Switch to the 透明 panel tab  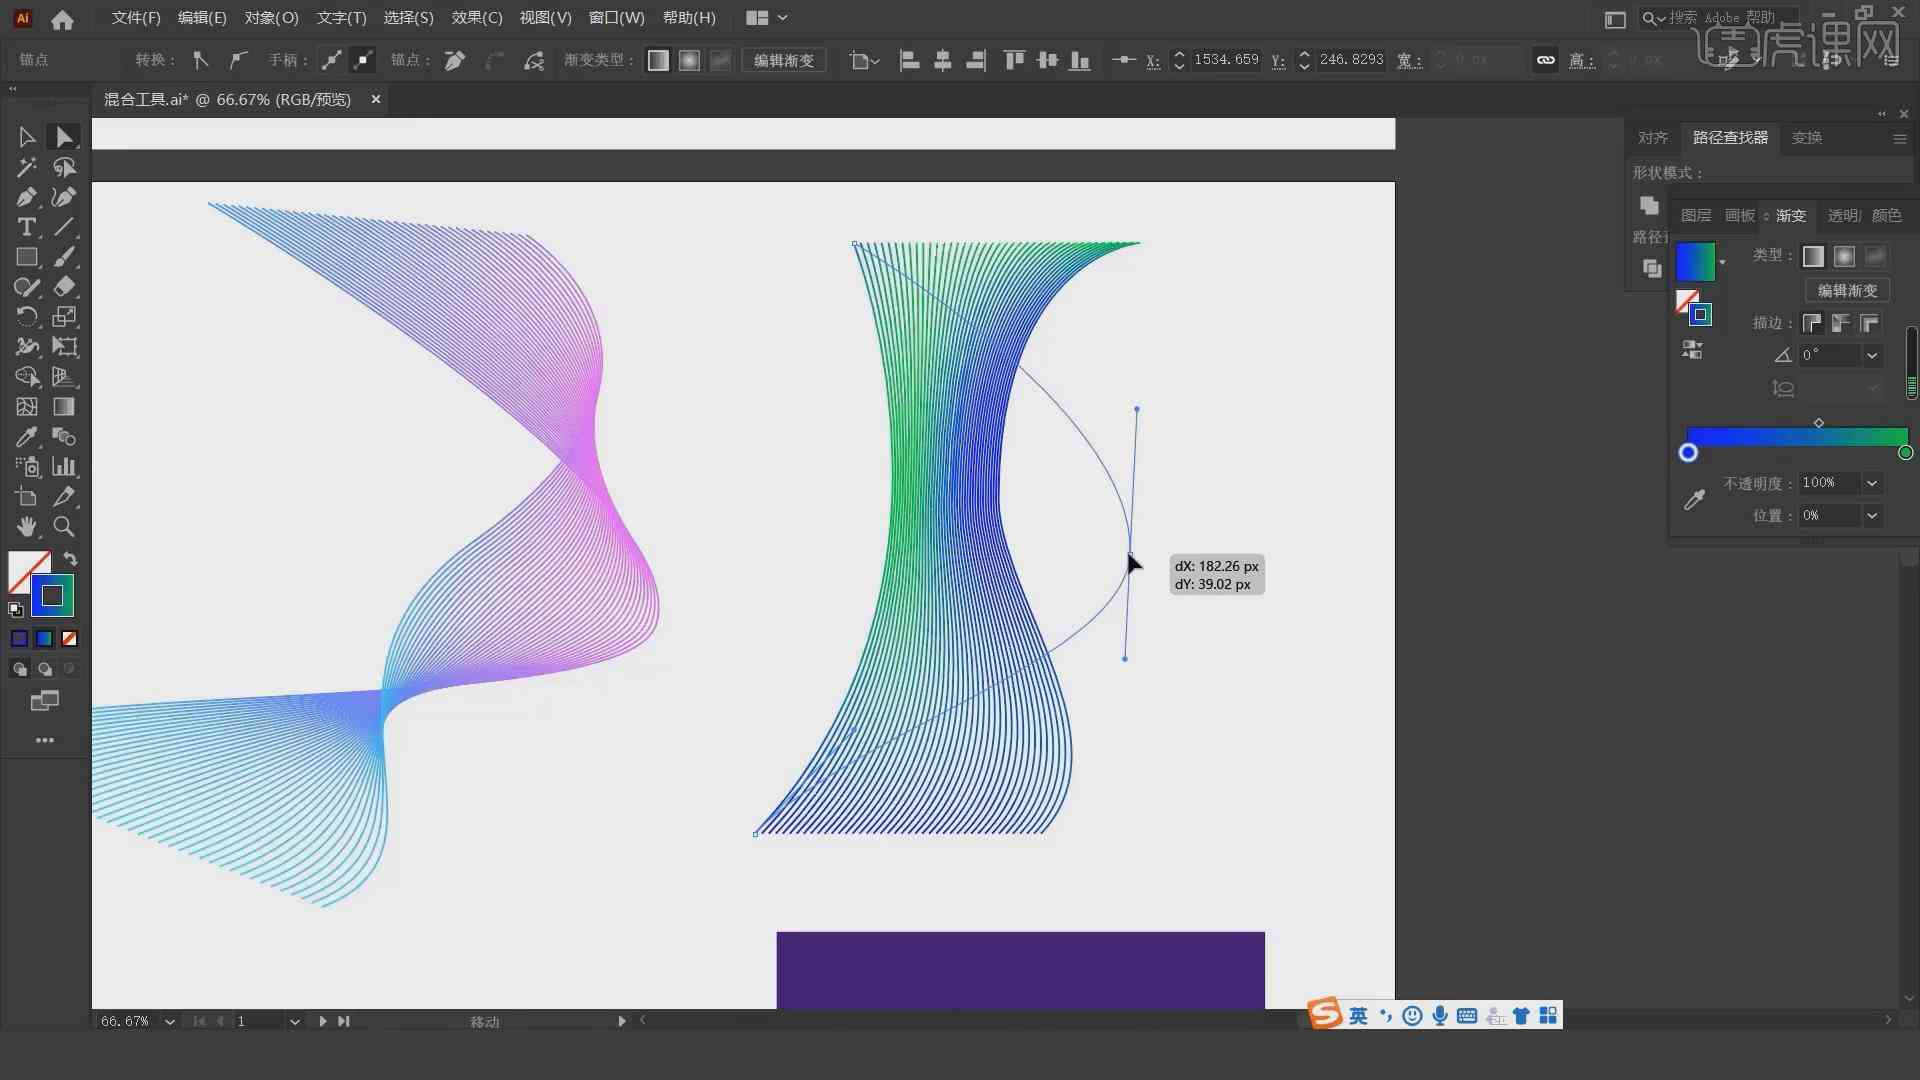[x=1843, y=215]
